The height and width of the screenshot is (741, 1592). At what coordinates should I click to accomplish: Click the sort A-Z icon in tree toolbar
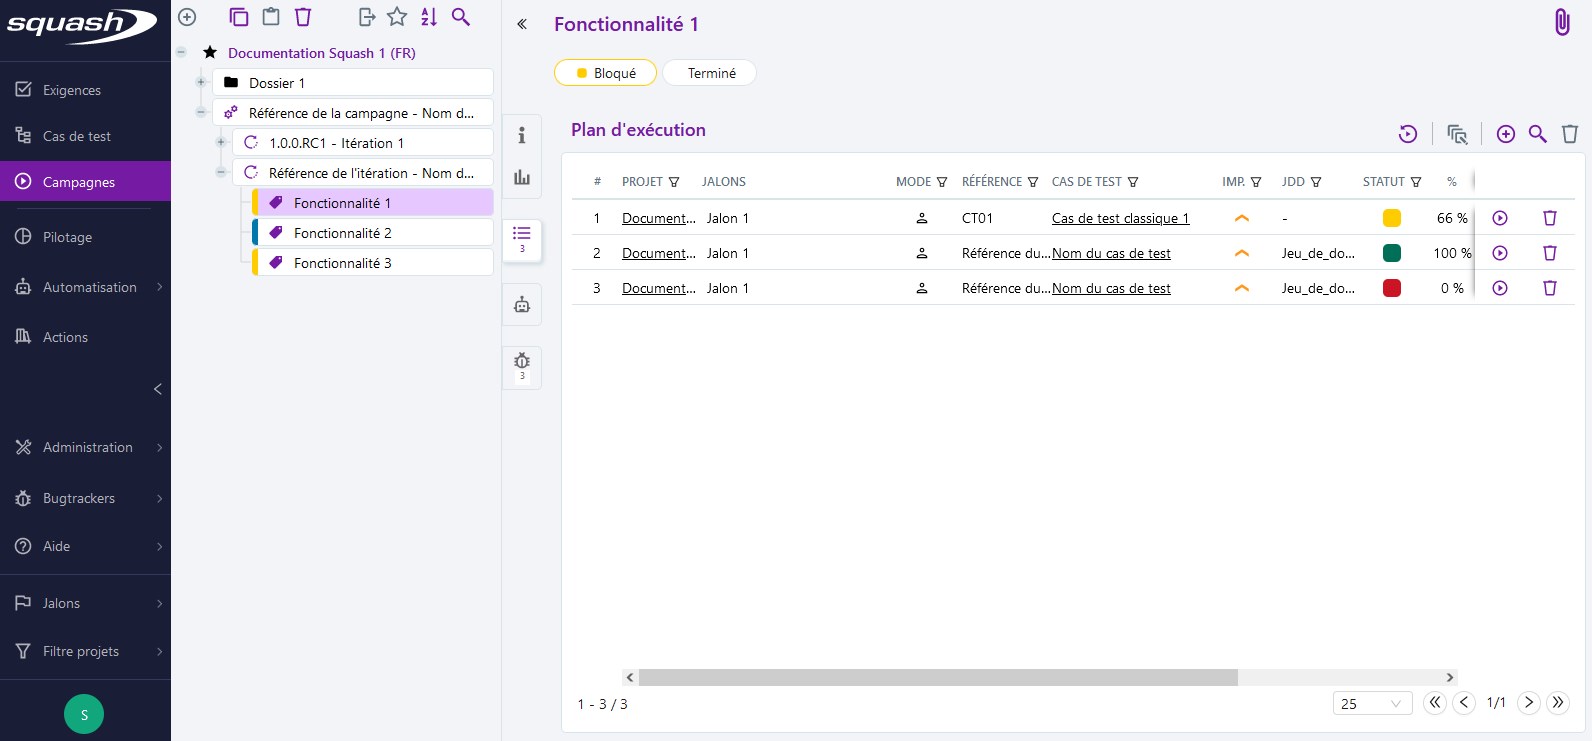[429, 17]
